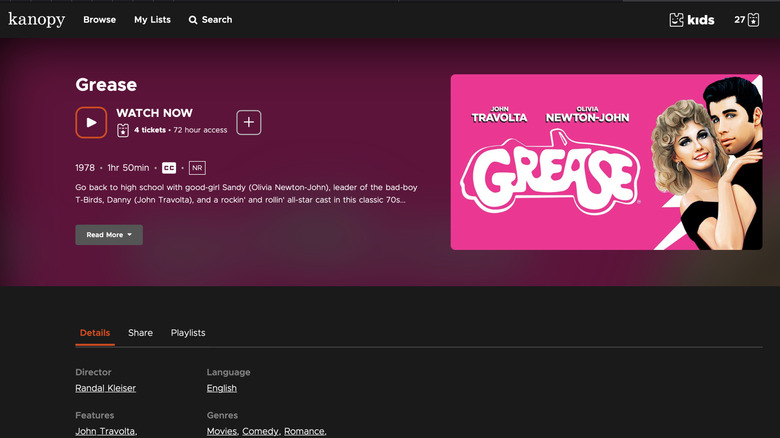Click the Kanopy logo
The image size is (780, 438).
pos(37,19)
